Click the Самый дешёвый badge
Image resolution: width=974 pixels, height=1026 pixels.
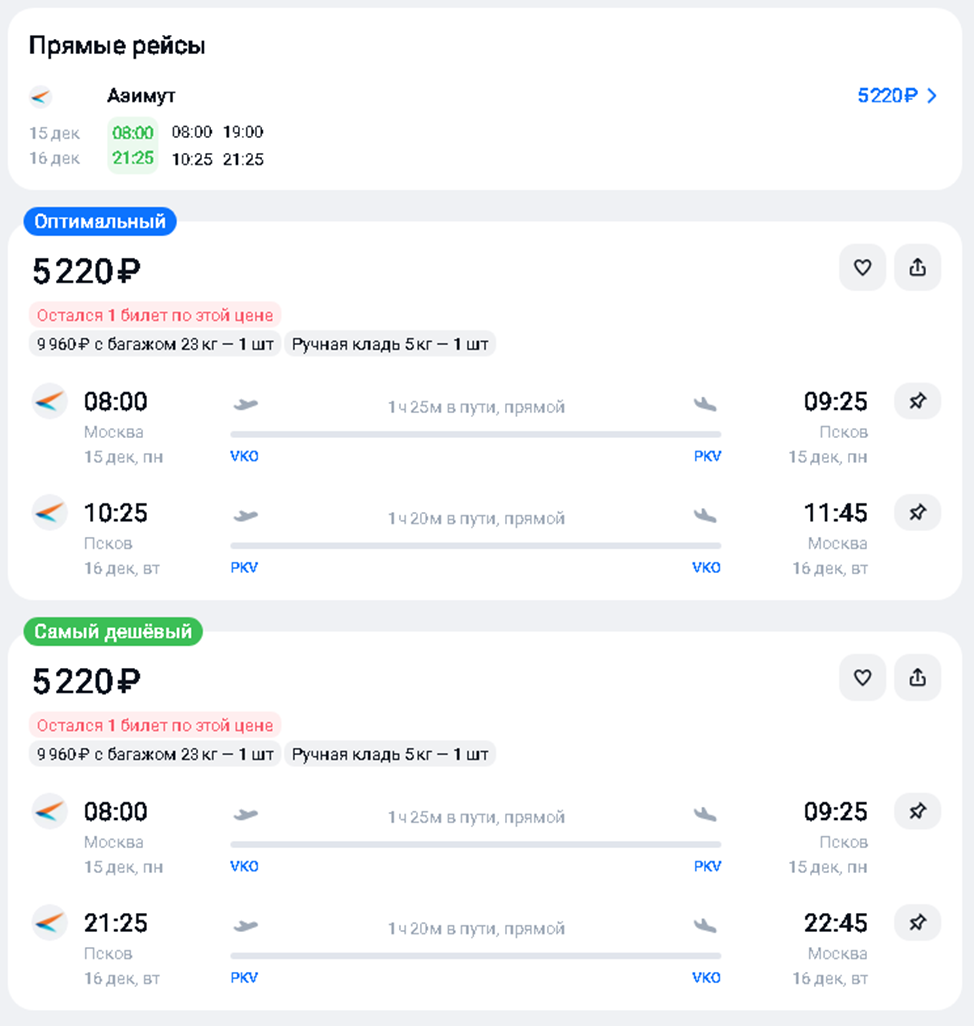coord(113,632)
